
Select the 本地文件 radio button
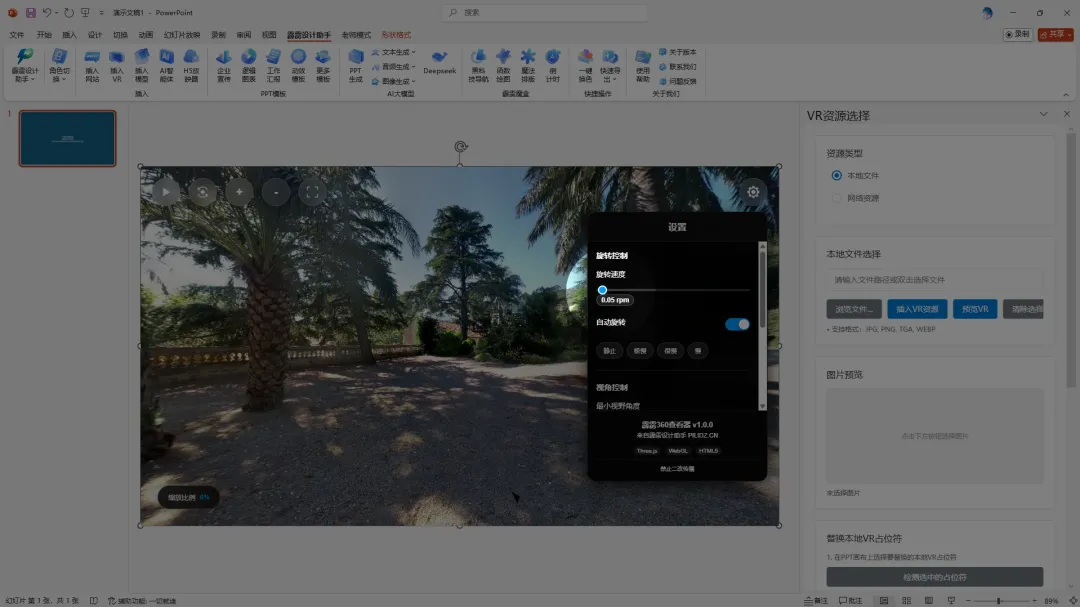tap(837, 175)
